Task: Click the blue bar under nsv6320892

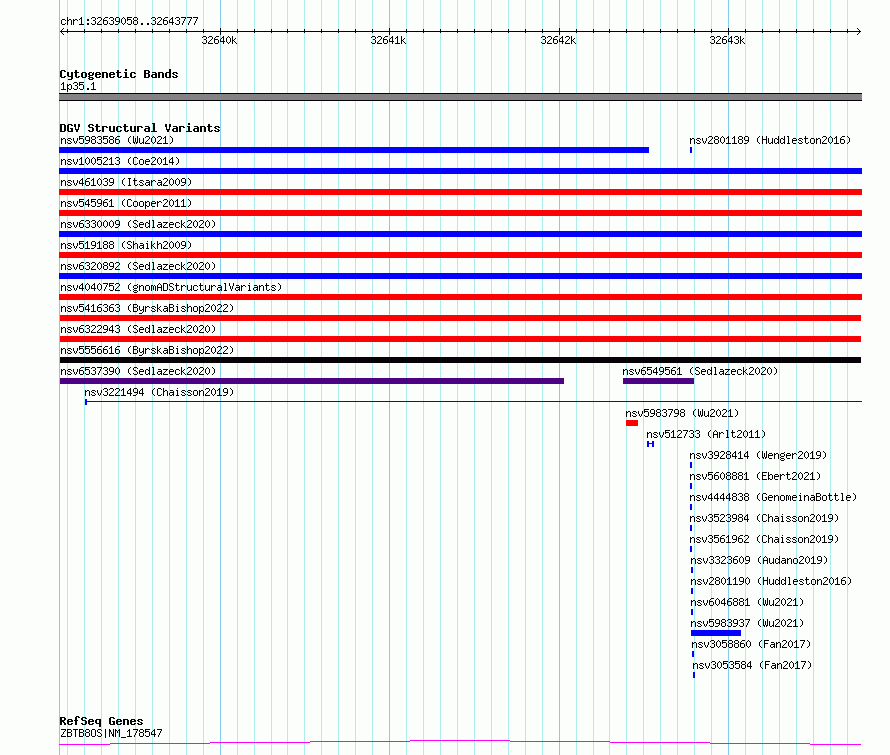Action: click(x=461, y=276)
